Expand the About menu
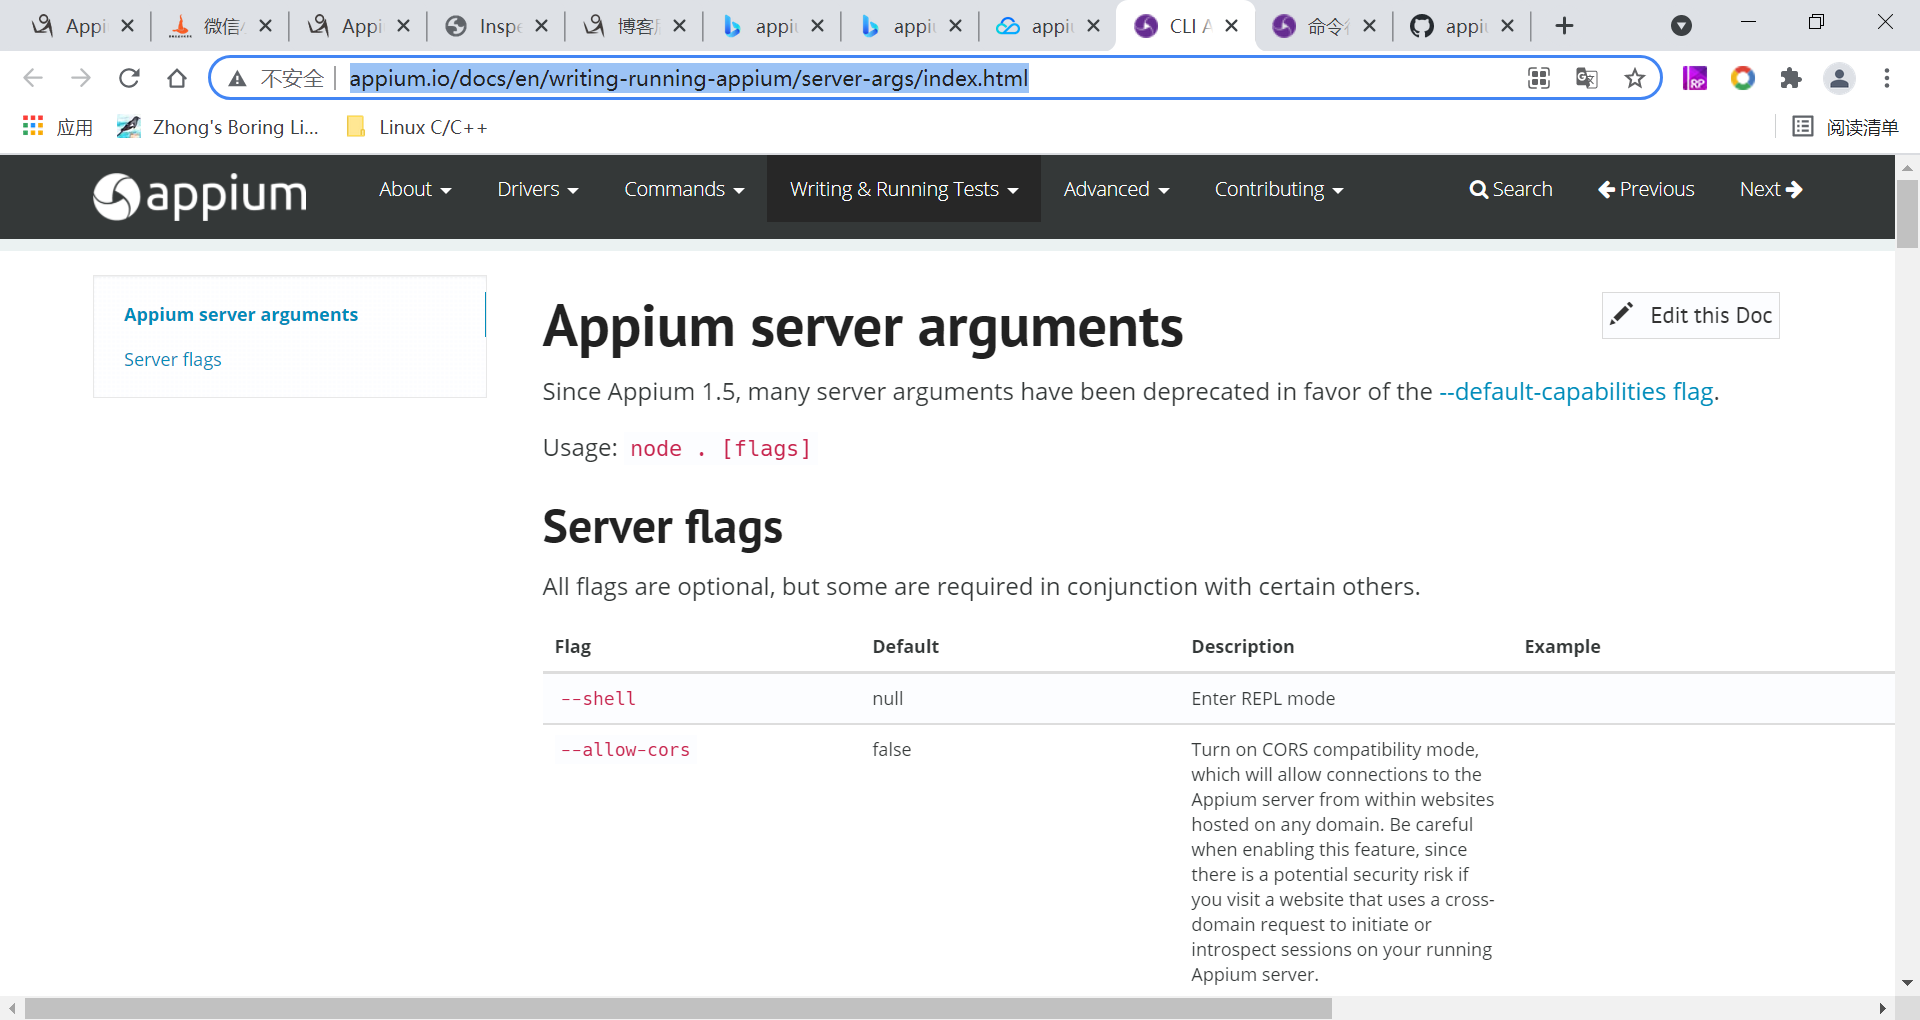Screen dimensions: 1920x1020 415,189
